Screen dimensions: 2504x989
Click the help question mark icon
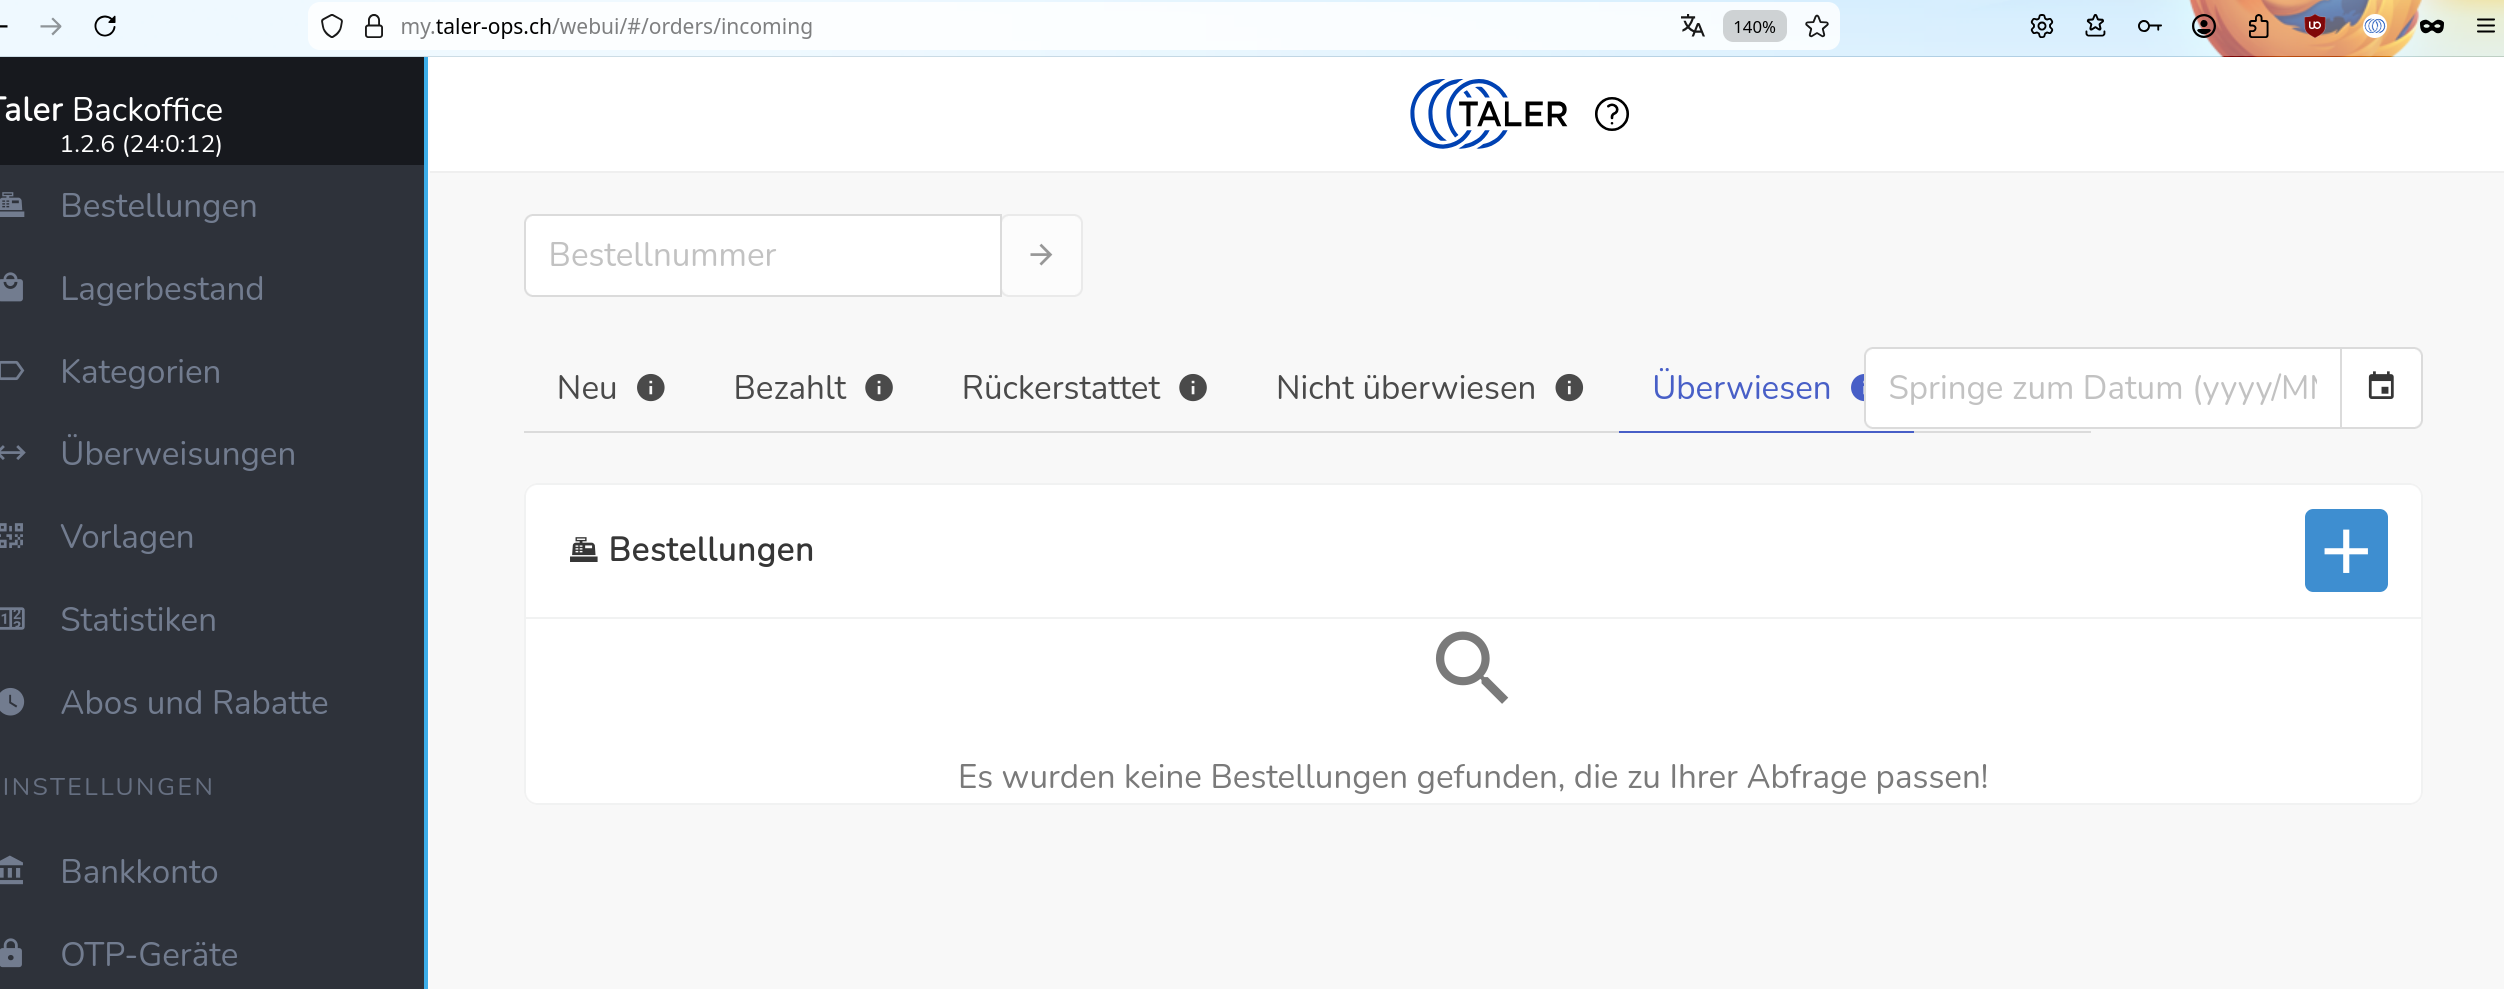[1611, 114]
